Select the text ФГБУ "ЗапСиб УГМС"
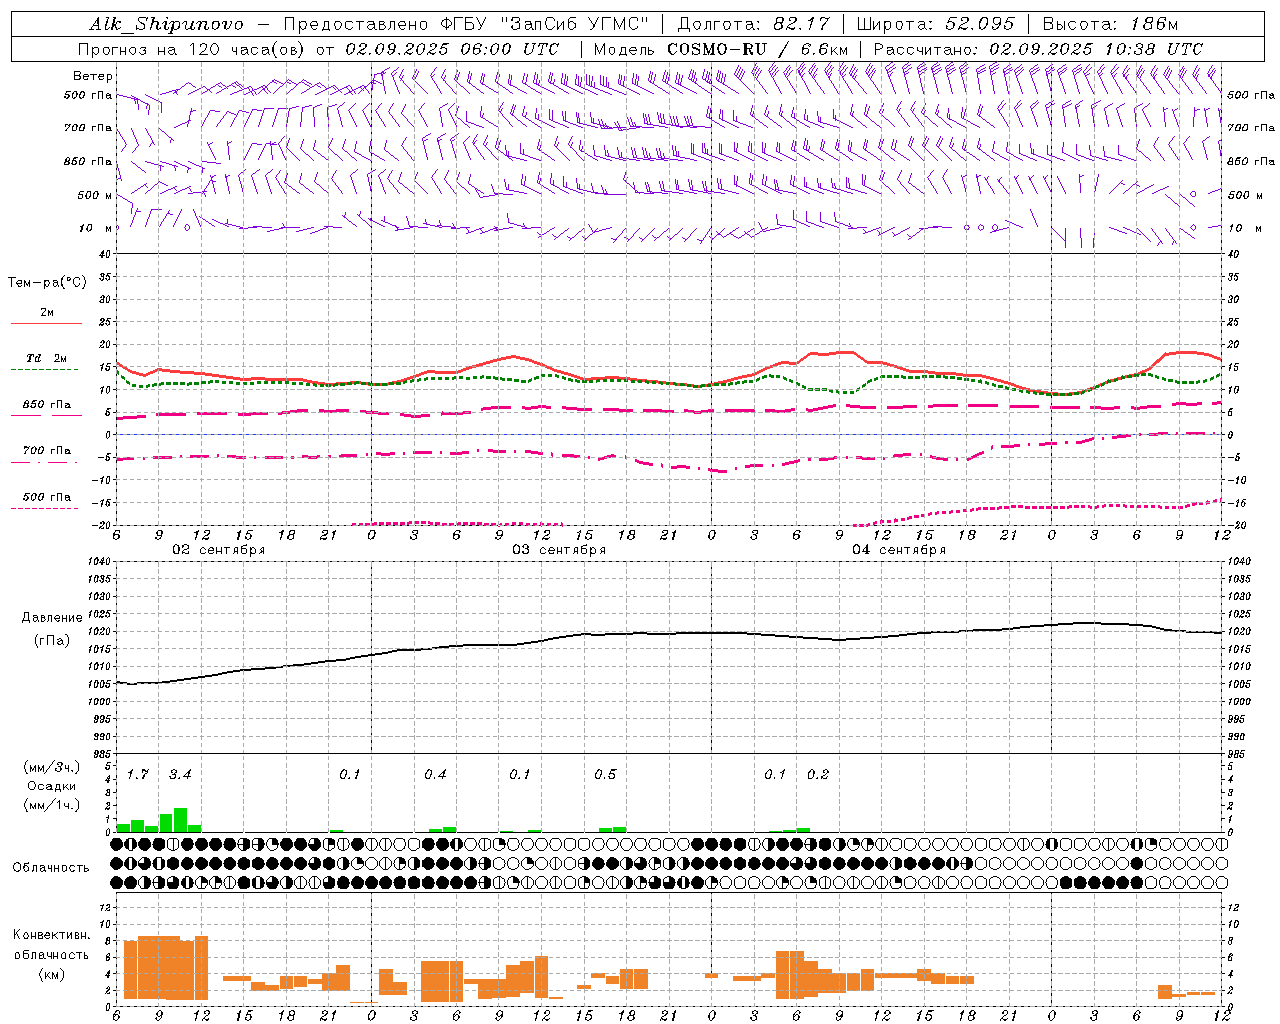1280x1024 pixels. click(x=545, y=24)
